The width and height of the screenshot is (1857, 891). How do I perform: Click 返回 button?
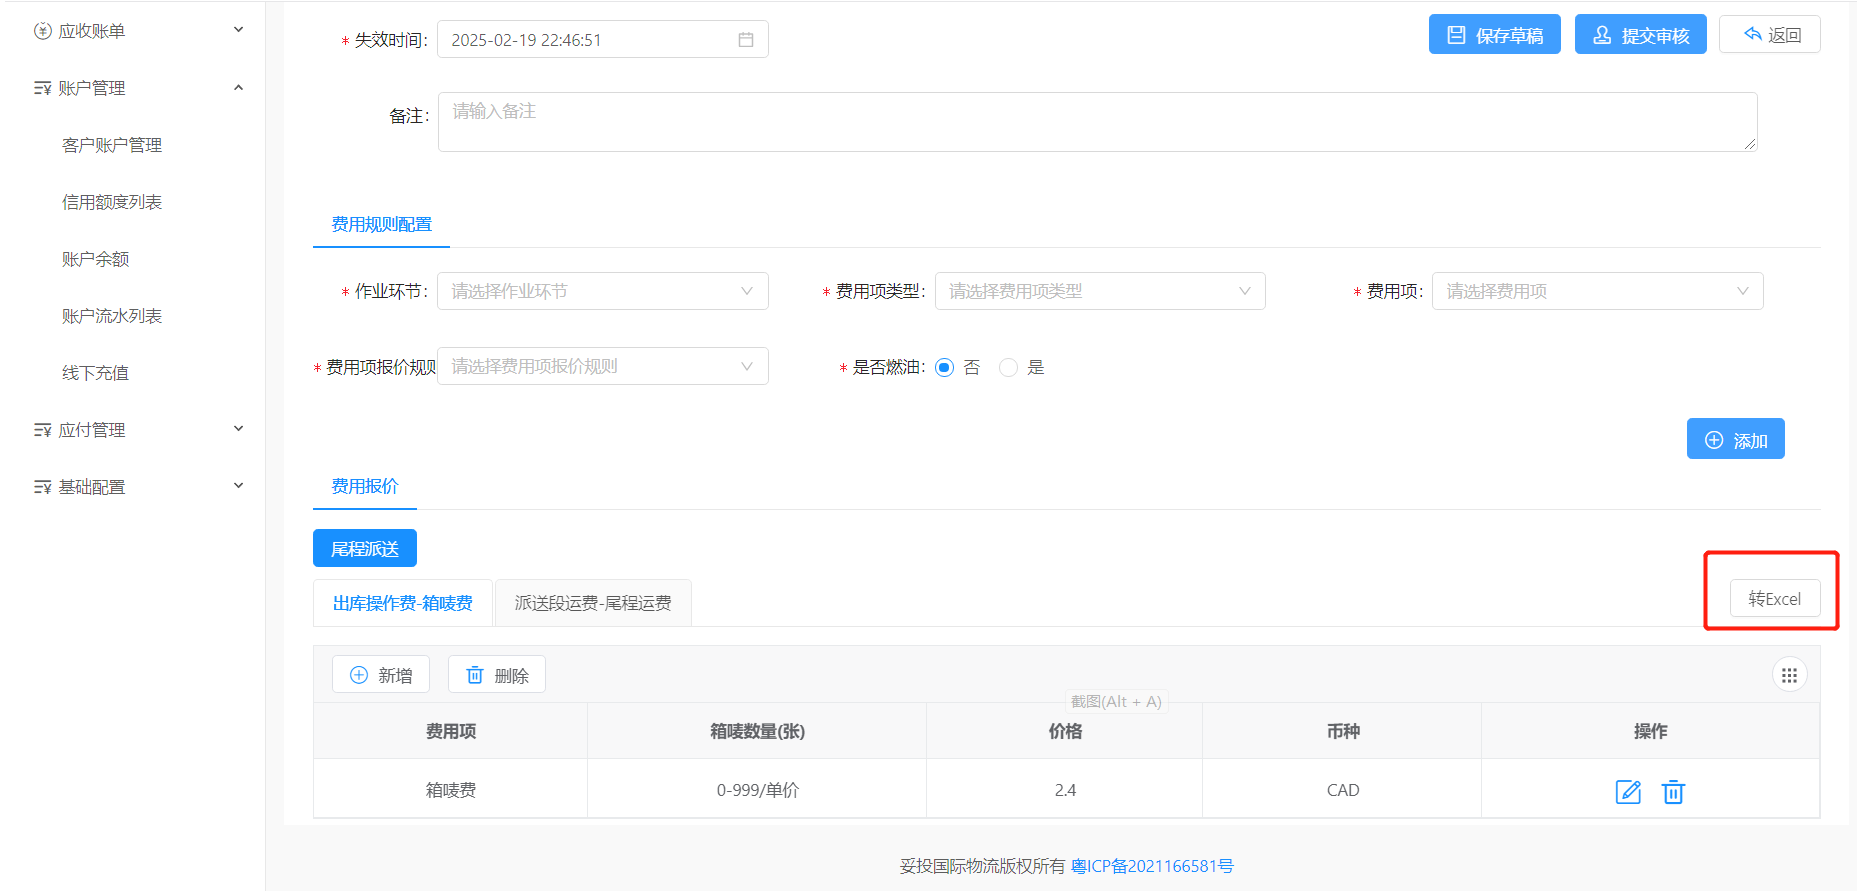tap(1770, 35)
